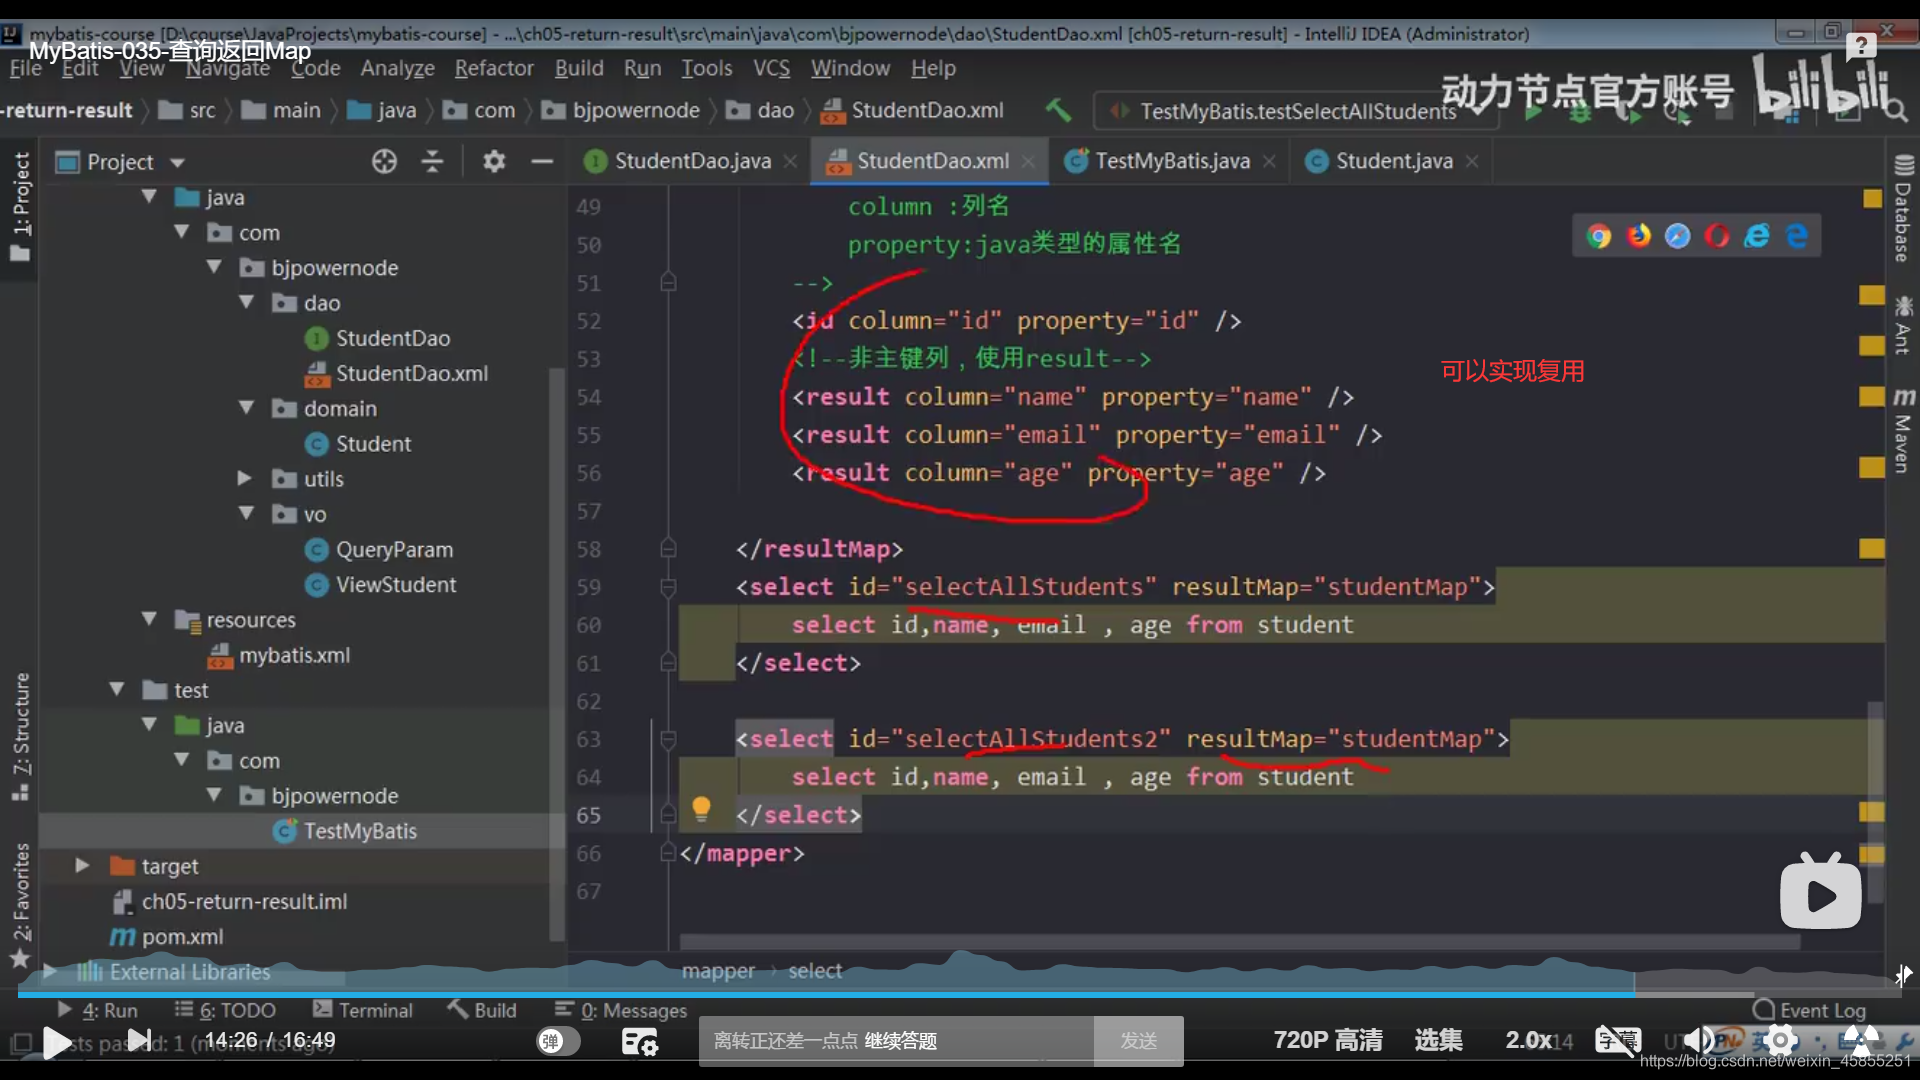1920x1080 pixels.
Task: Click the Search Everywhere magnifier icon
Action: [x=1895, y=110]
